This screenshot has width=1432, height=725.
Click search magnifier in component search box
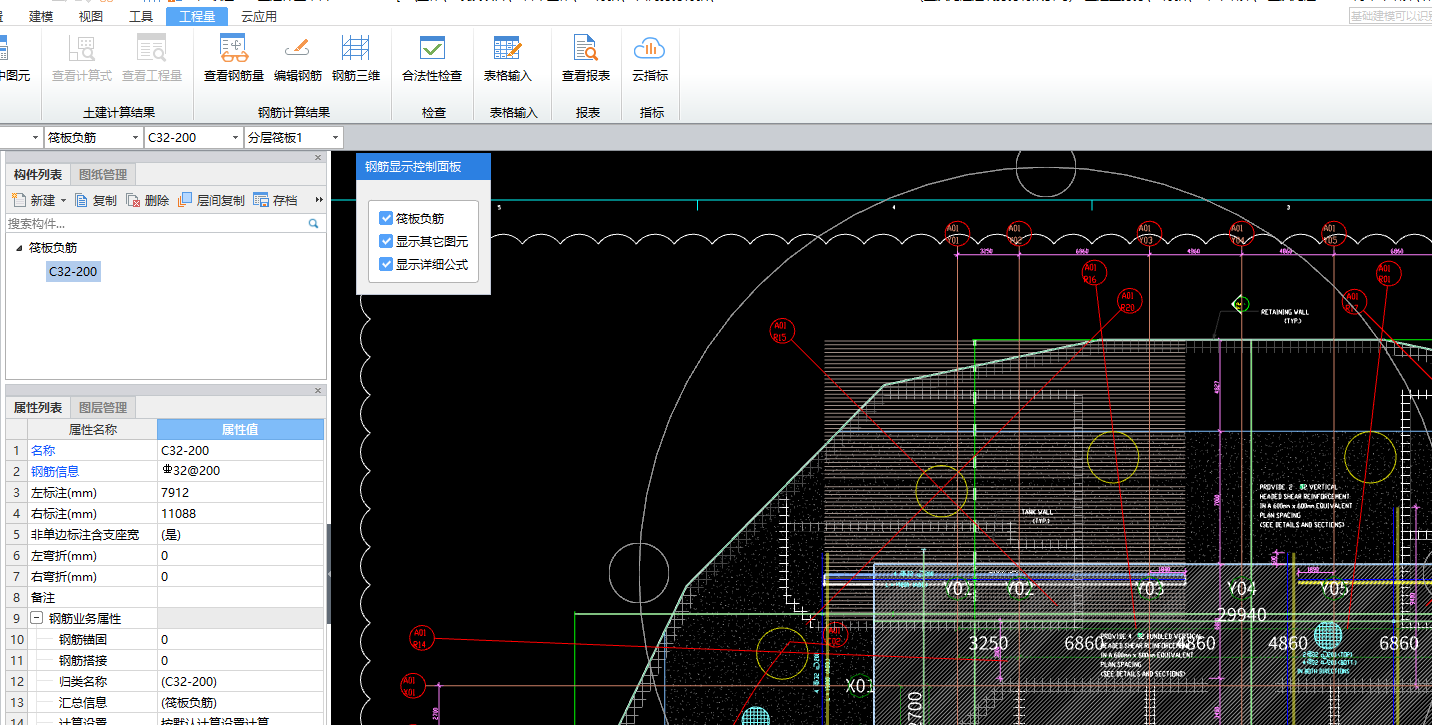[x=313, y=224]
